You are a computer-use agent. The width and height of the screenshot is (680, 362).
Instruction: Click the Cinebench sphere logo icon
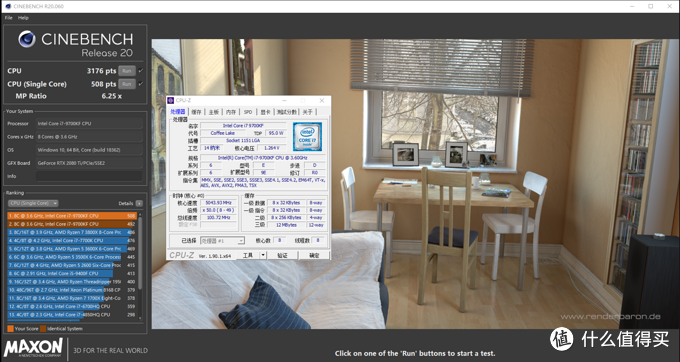click(27, 39)
